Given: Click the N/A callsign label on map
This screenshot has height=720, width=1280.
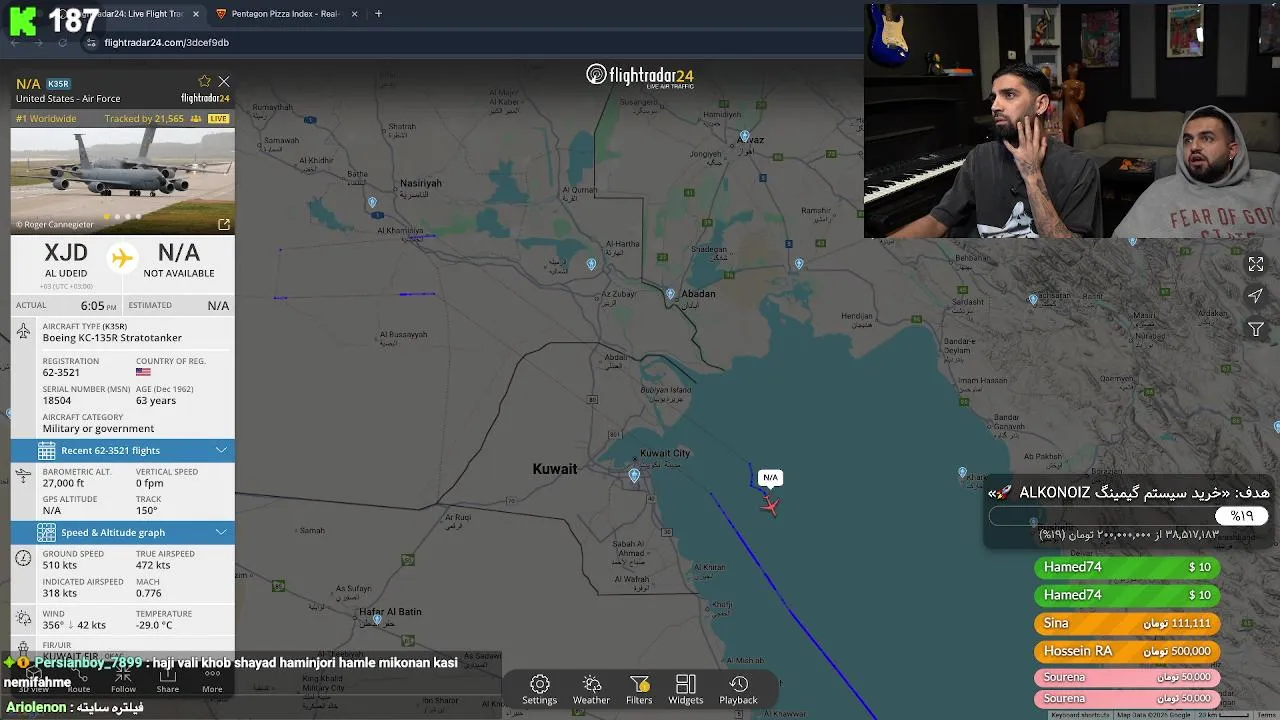Looking at the screenshot, I should click(770, 478).
